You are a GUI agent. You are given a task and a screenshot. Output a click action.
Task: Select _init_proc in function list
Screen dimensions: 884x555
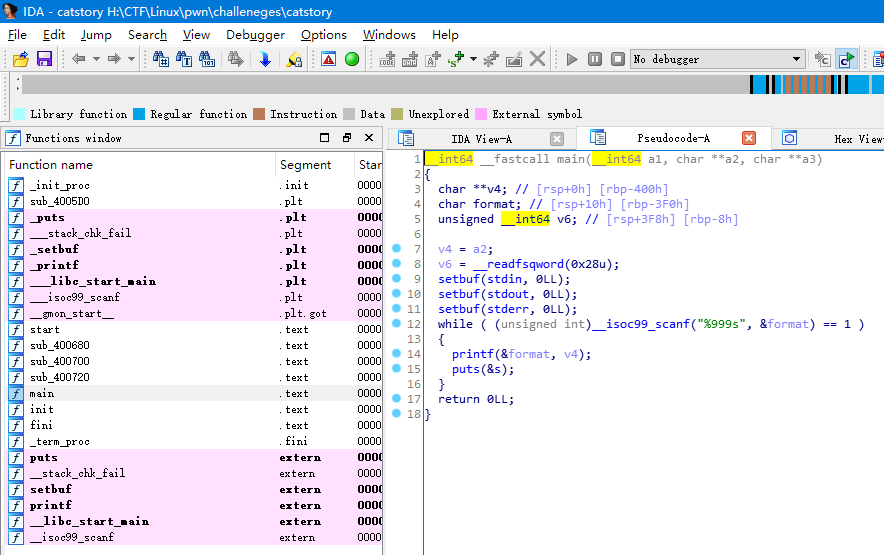[x=195, y=185]
